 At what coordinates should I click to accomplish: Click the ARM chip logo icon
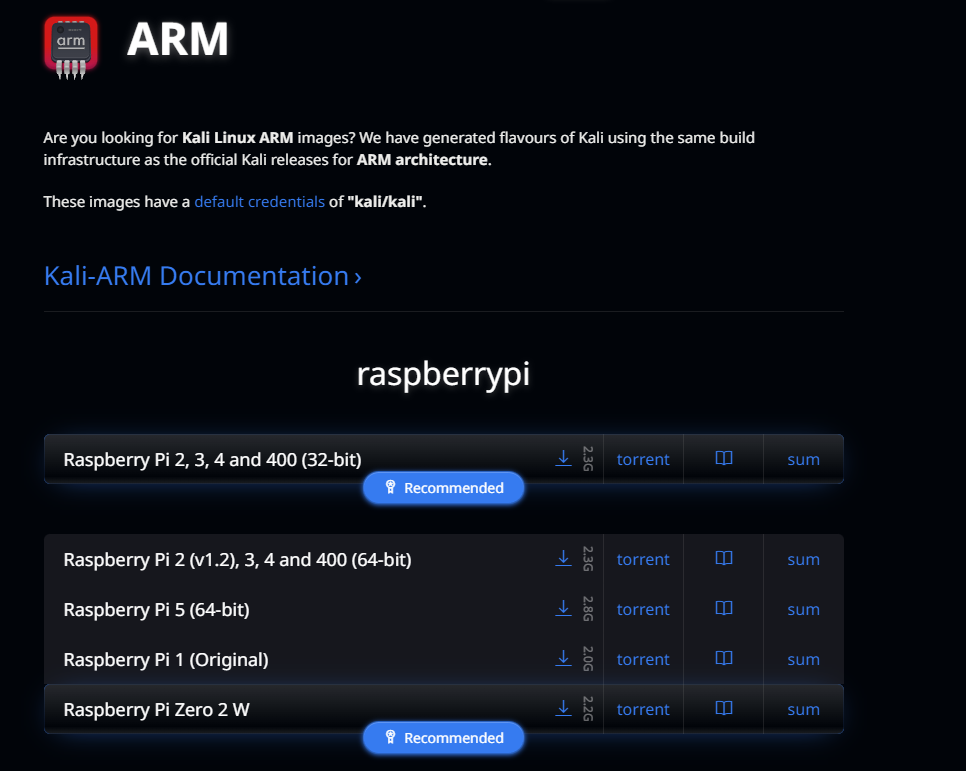(x=71, y=44)
